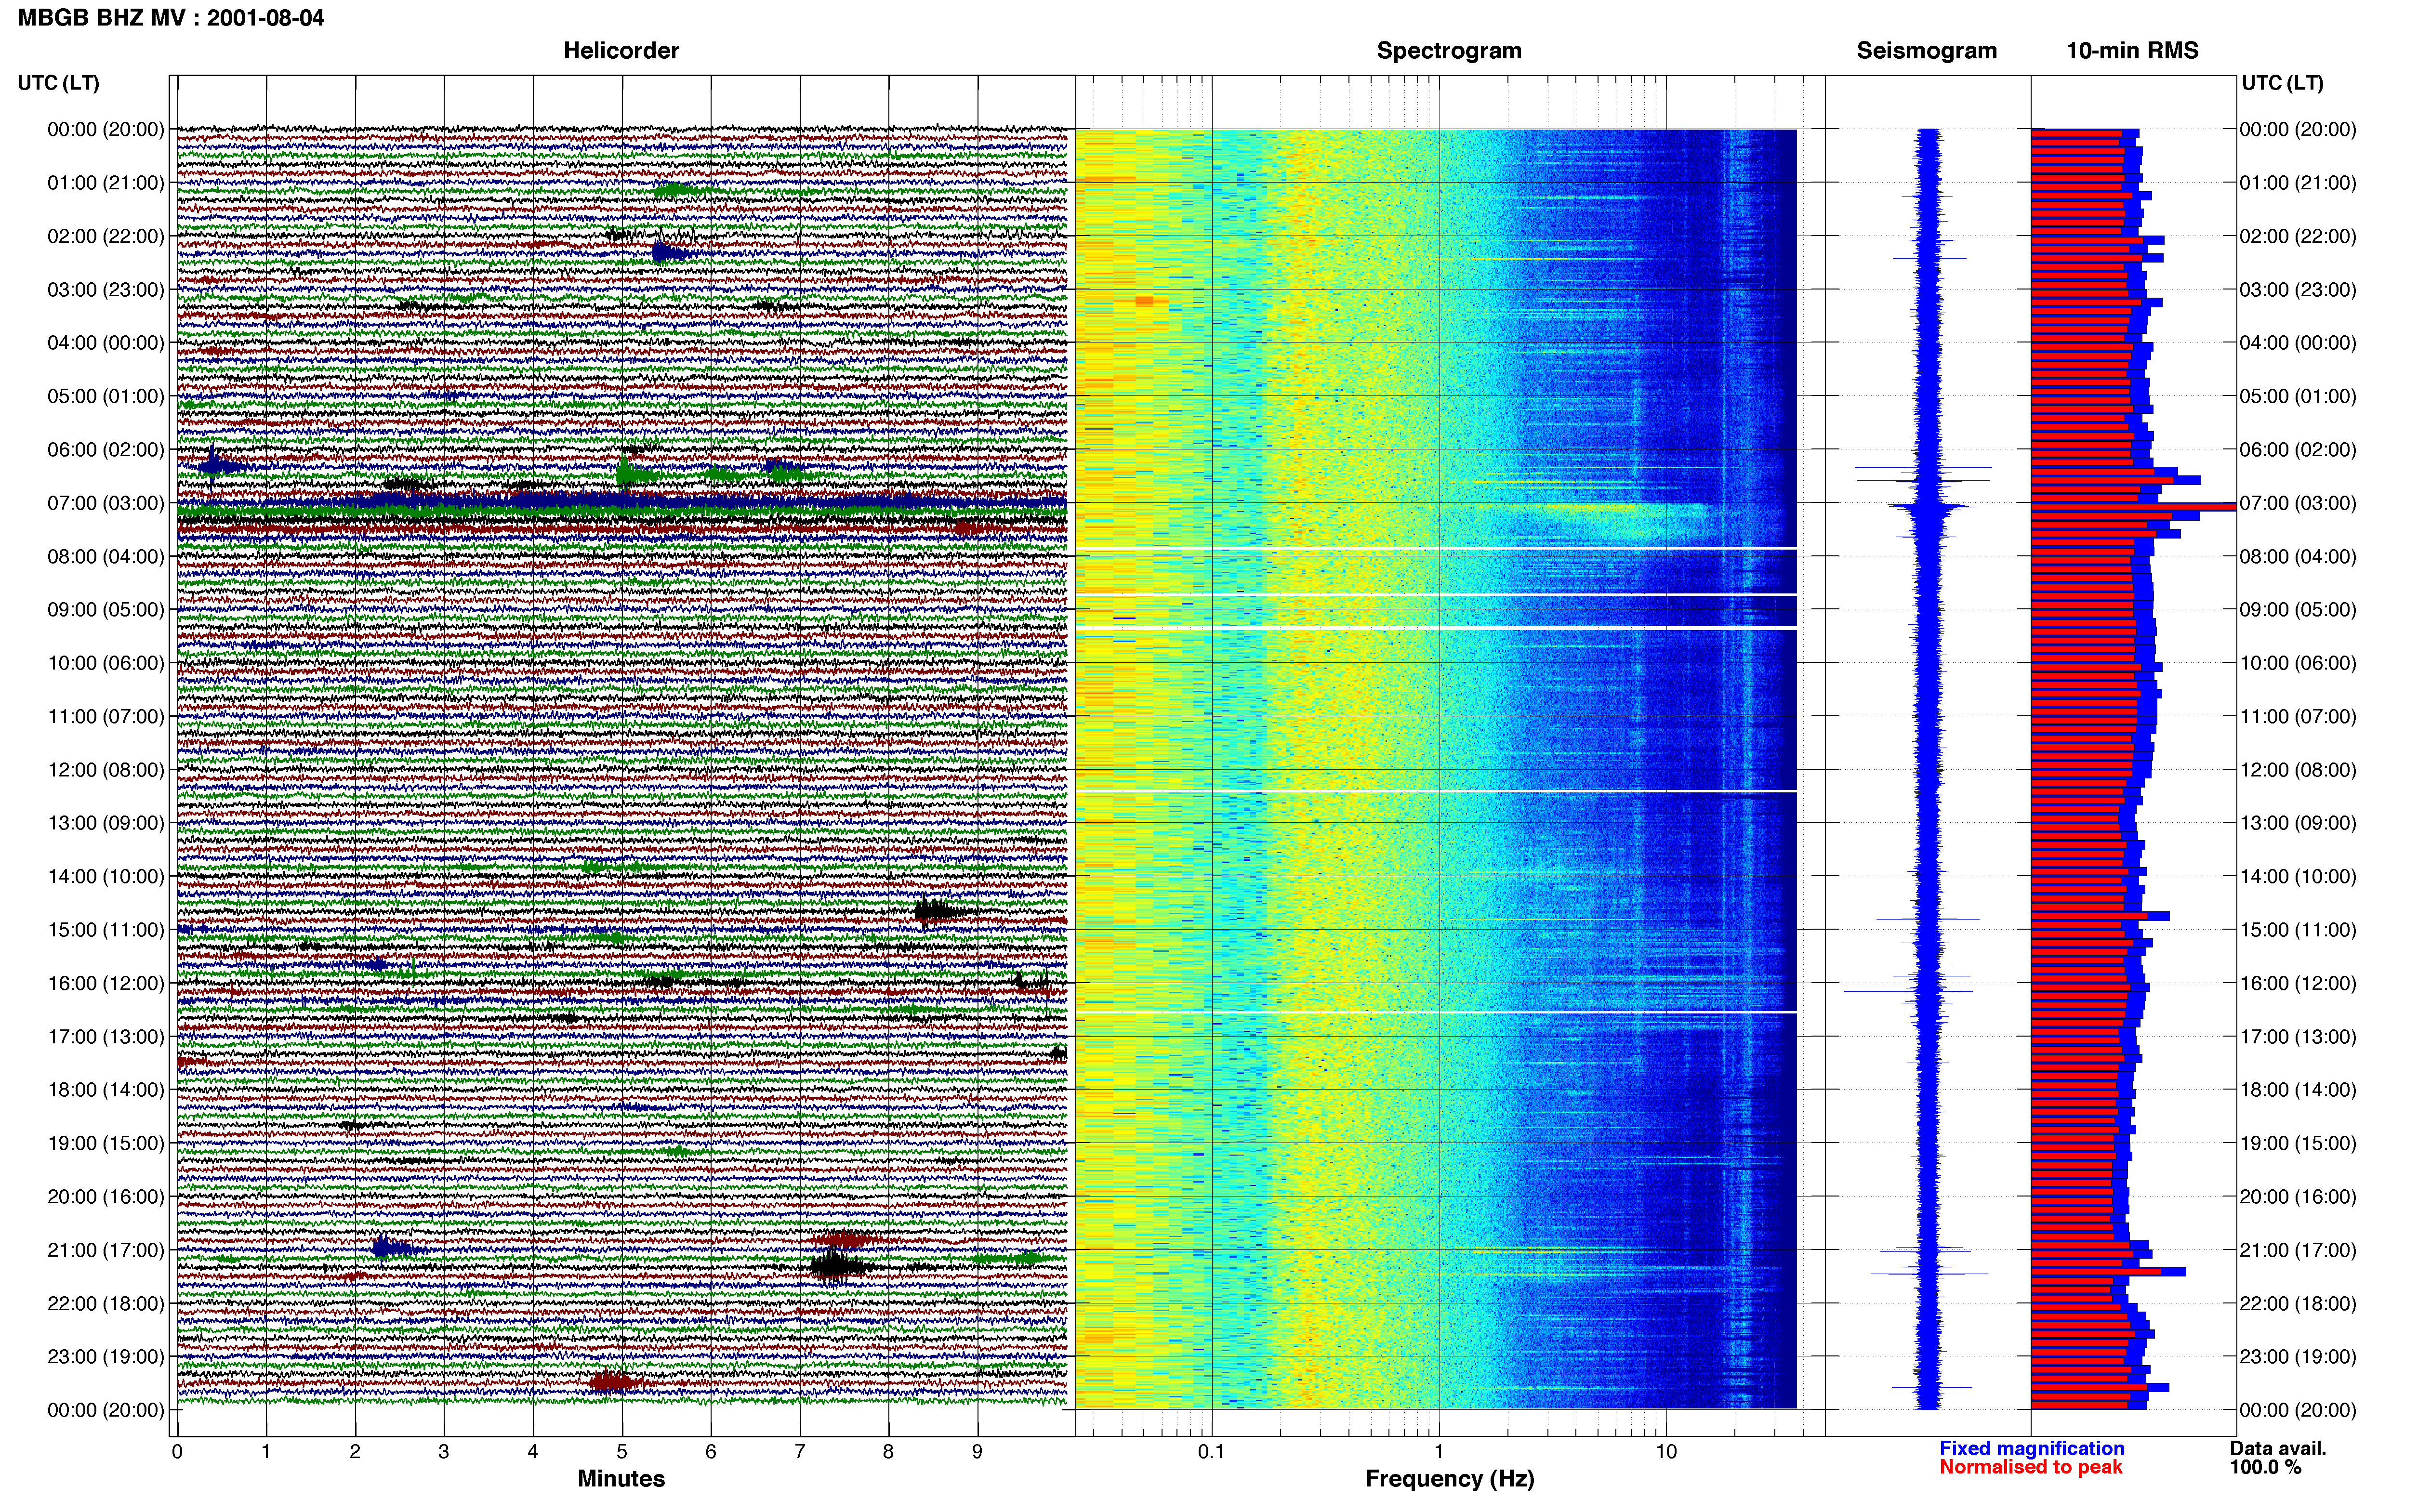Viewport: 2418px width, 1512px height.
Task: Click '18:00 (14:00)' on the helicorder time axis
Action: pyautogui.click(x=106, y=1090)
